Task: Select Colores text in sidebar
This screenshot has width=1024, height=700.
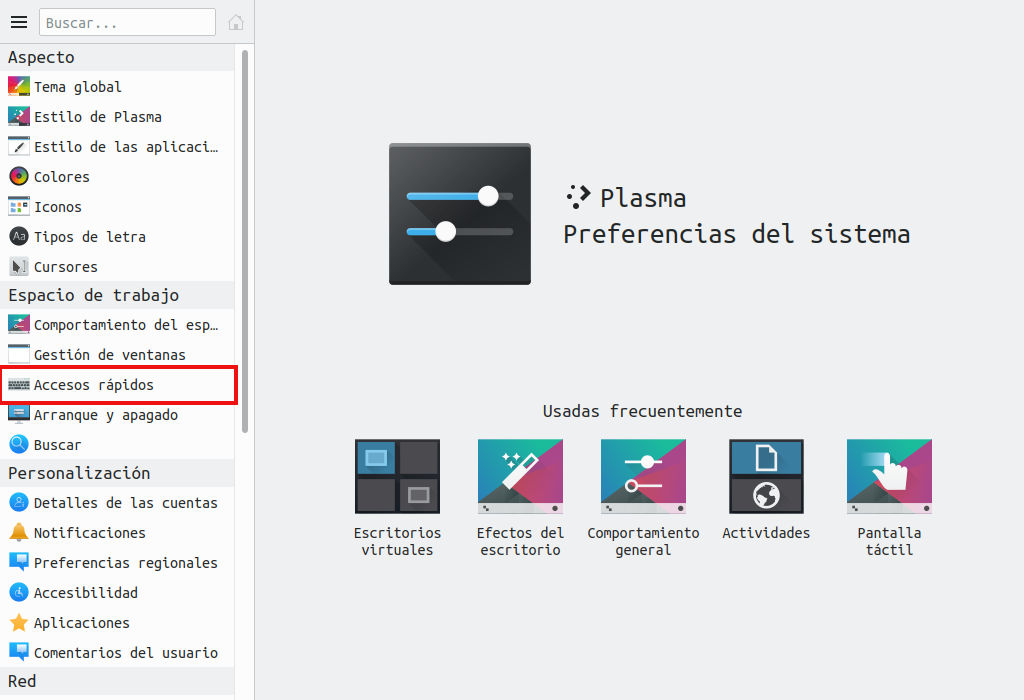Action: [x=61, y=177]
